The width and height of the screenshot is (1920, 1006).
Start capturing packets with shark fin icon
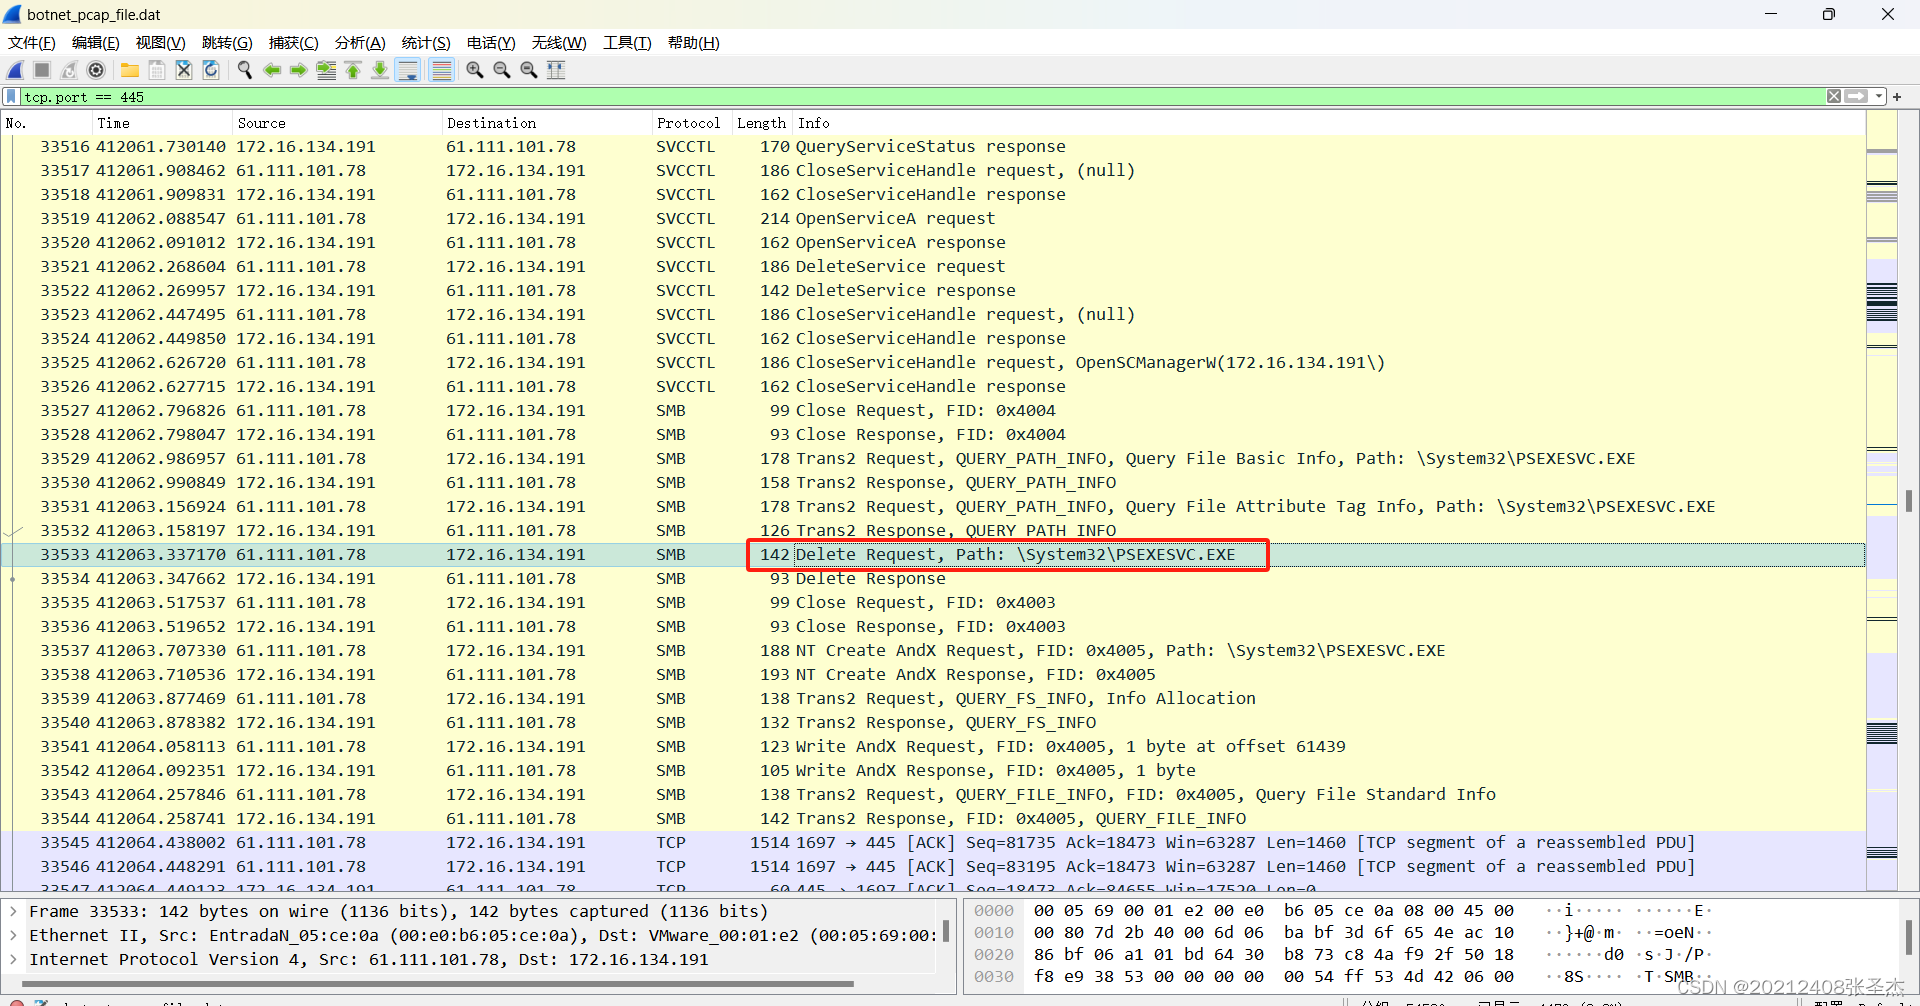pyautogui.click(x=15, y=70)
